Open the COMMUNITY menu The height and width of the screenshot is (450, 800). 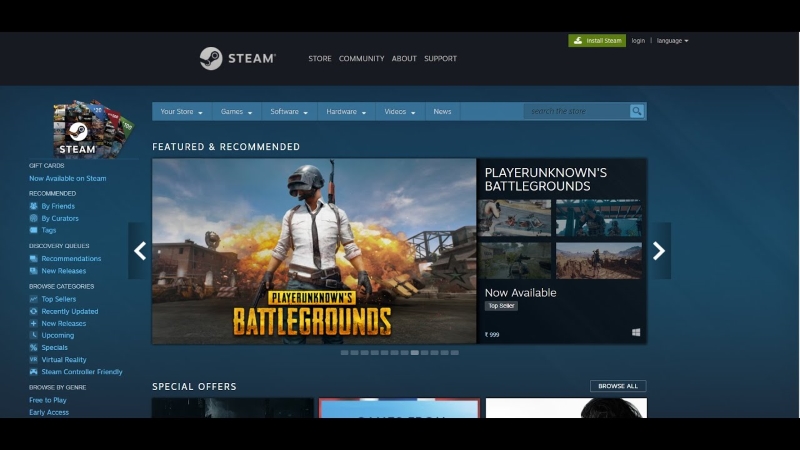point(362,59)
